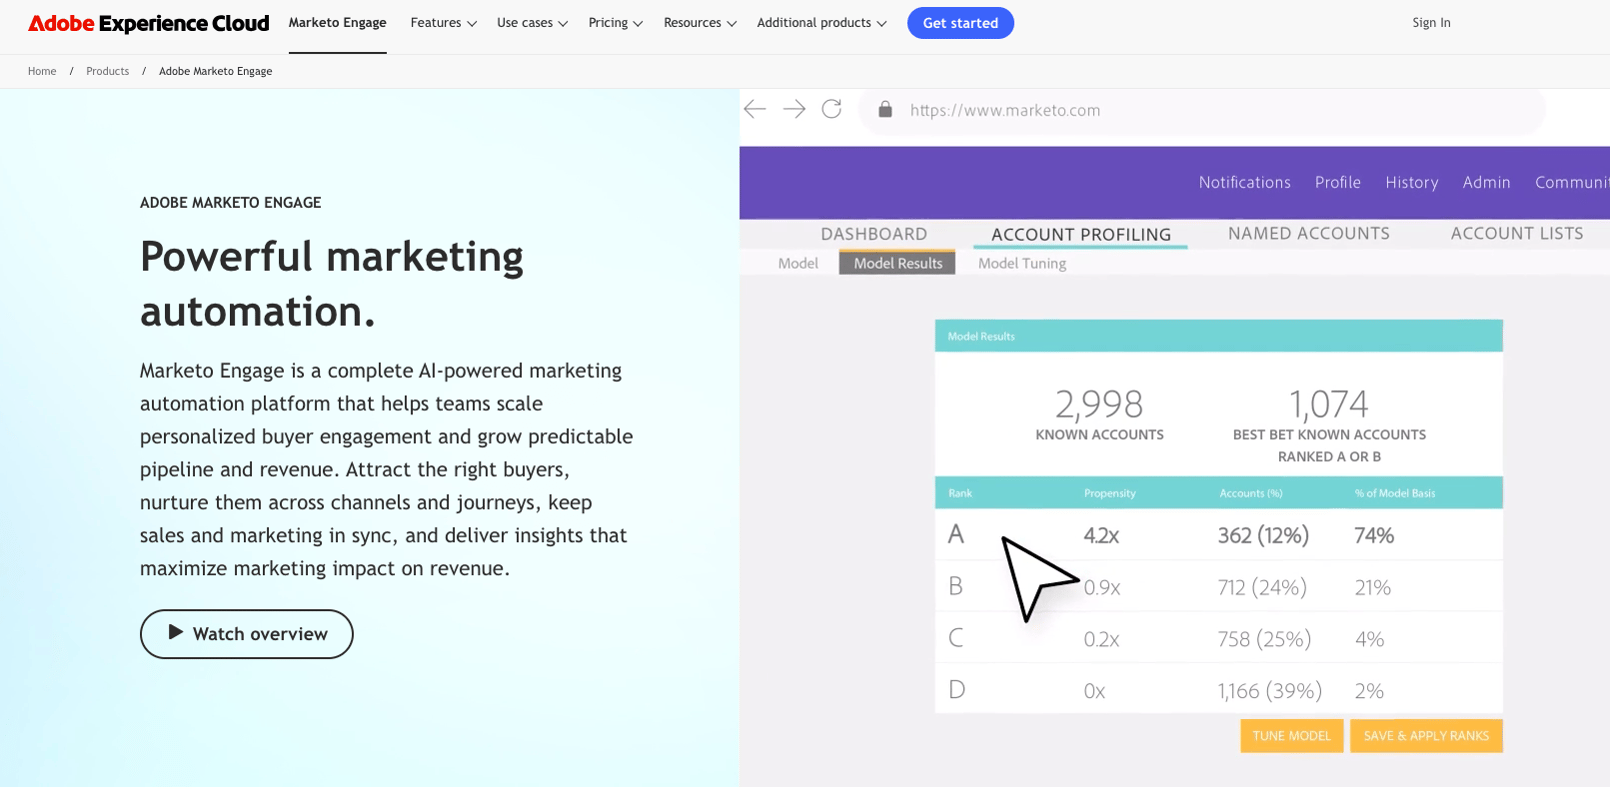Viewport: 1610px width, 809px height.
Task: Click Save & Apply Ranks button
Action: tap(1426, 736)
